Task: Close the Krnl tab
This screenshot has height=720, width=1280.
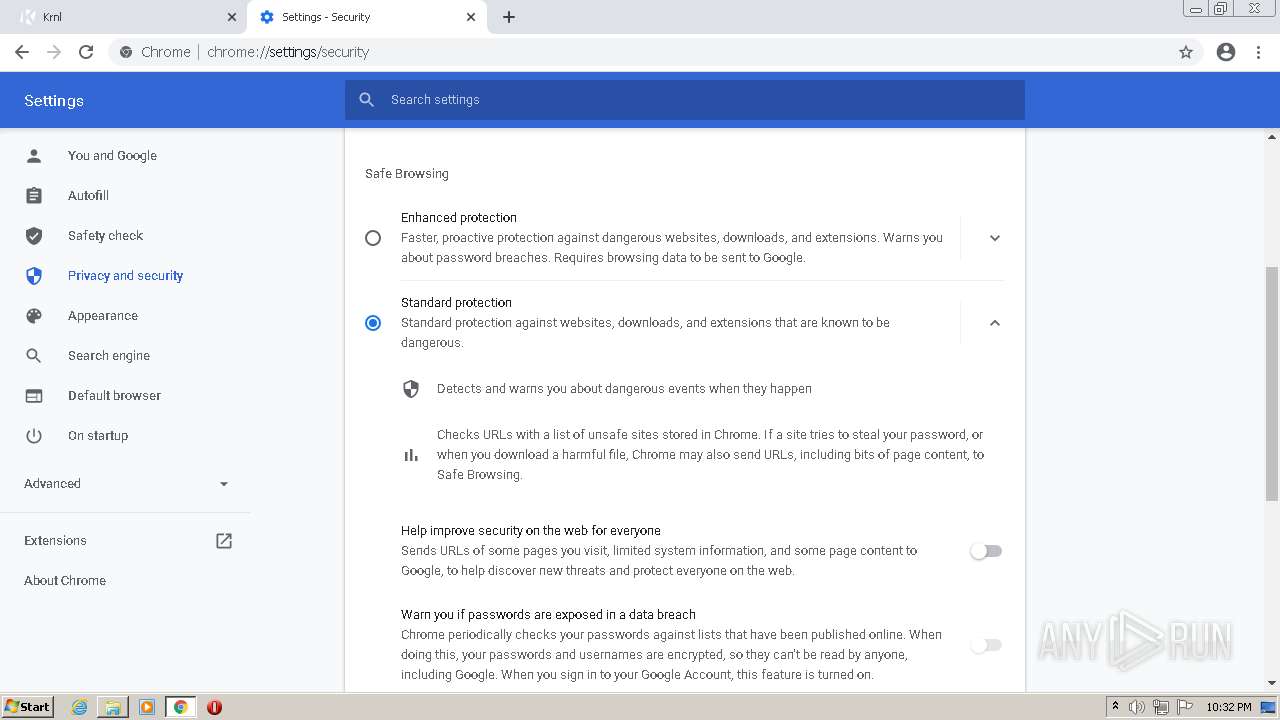Action: 232,17
